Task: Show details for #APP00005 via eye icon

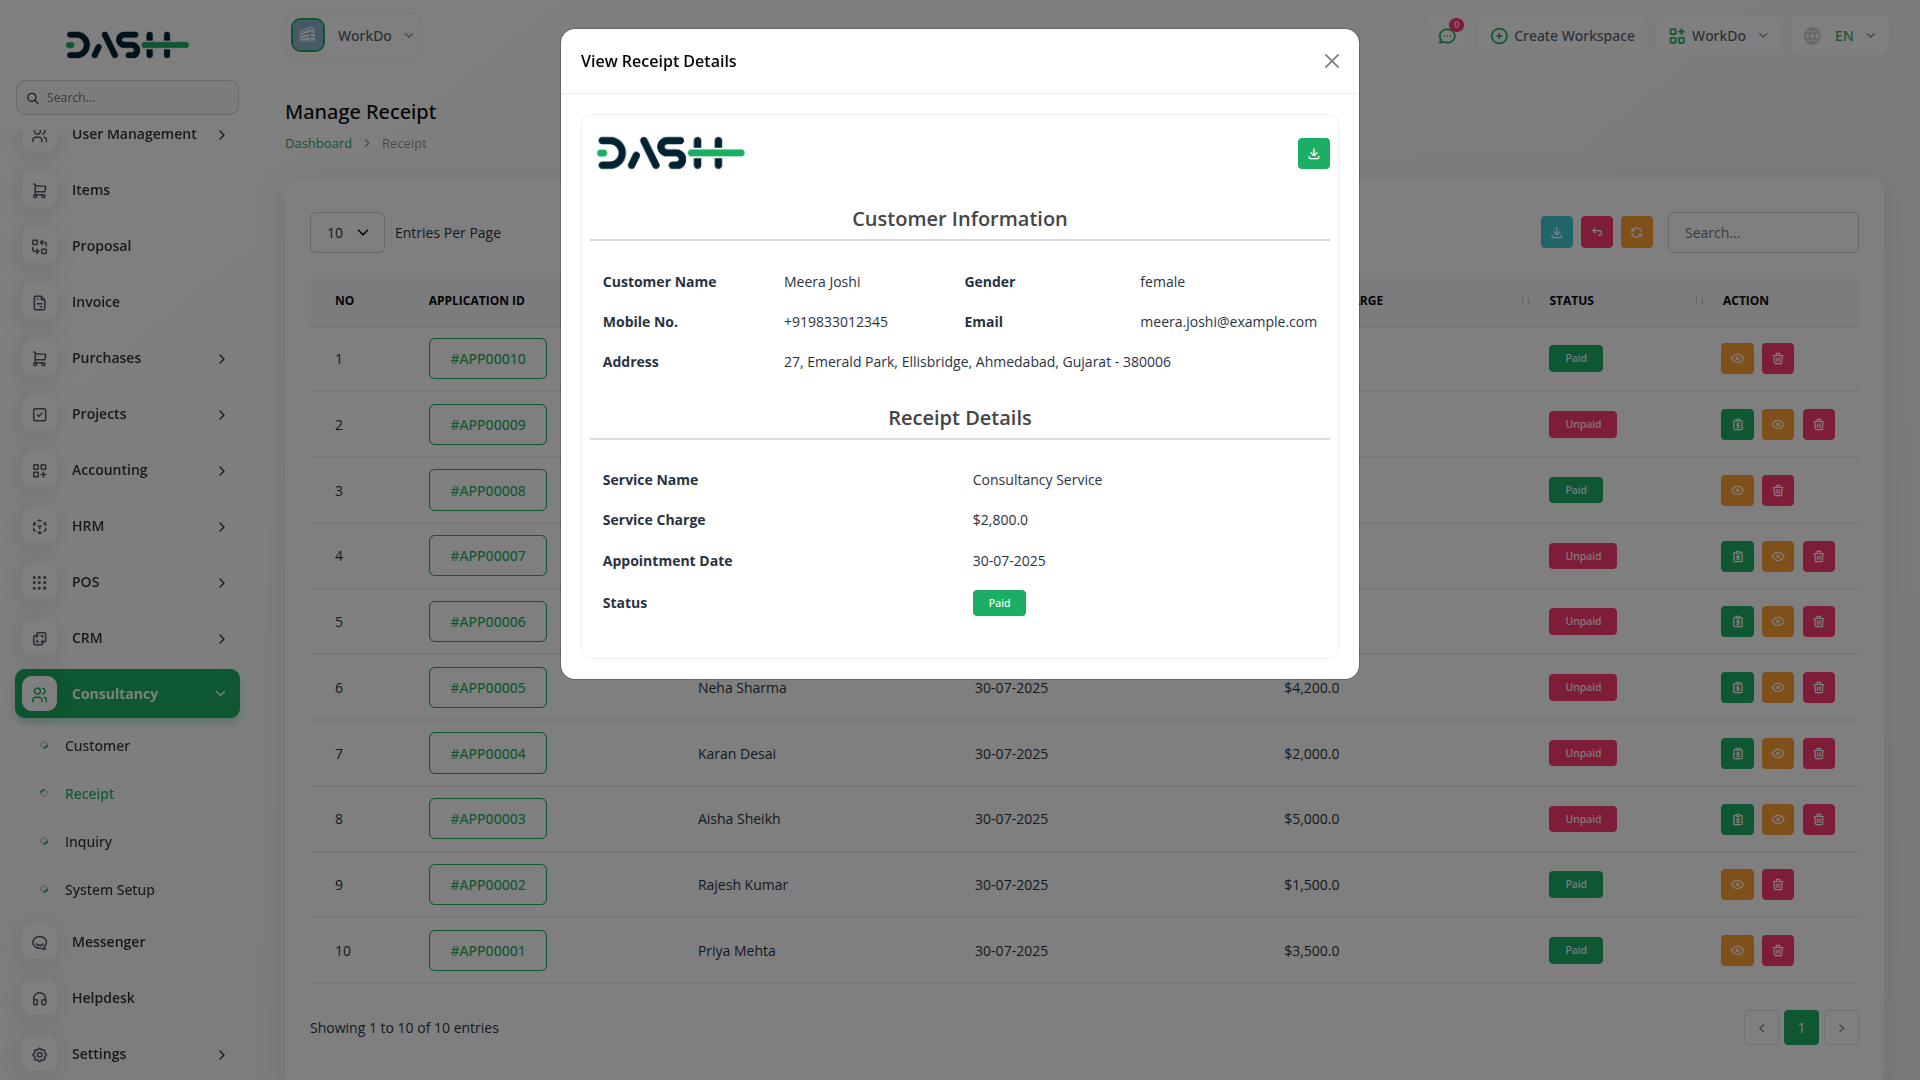Action: coord(1777,688)
